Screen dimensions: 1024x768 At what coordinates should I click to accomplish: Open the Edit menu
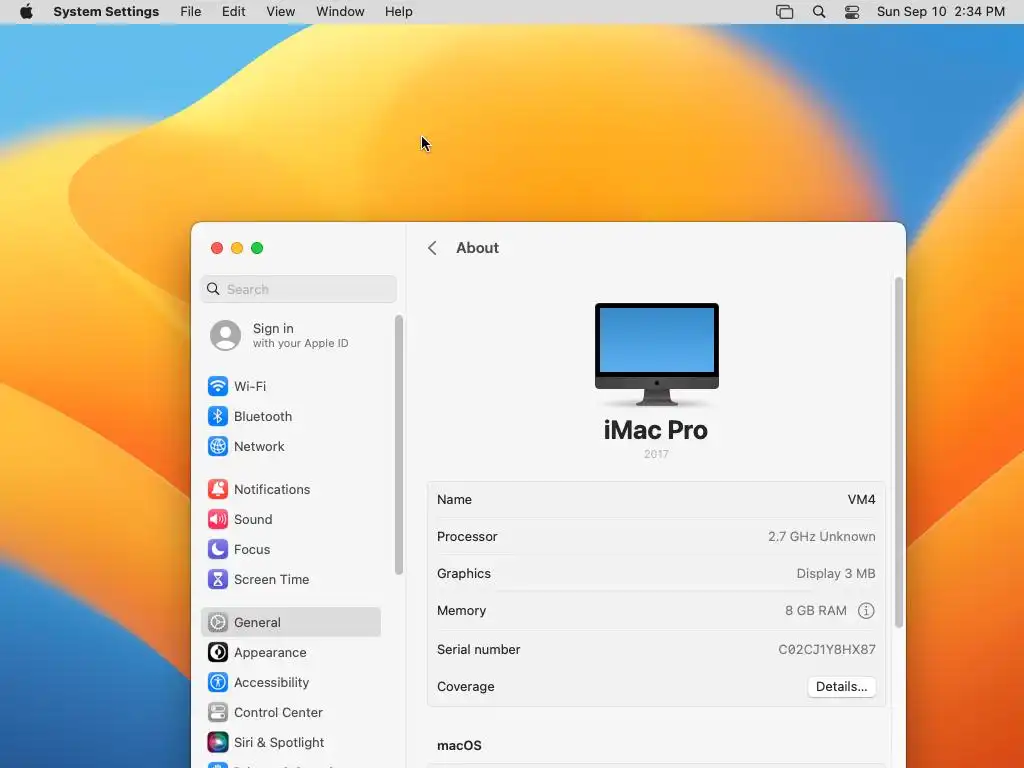(x=233, y=12)
